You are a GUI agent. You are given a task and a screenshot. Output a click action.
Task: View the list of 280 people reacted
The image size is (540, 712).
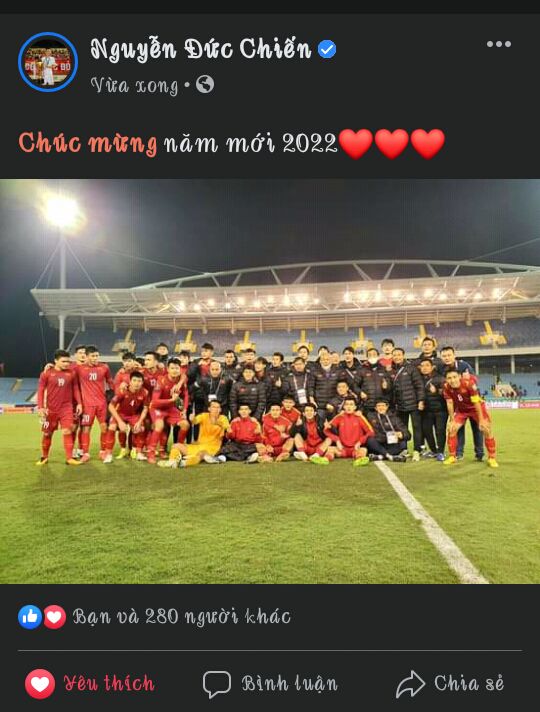point(181,617)
